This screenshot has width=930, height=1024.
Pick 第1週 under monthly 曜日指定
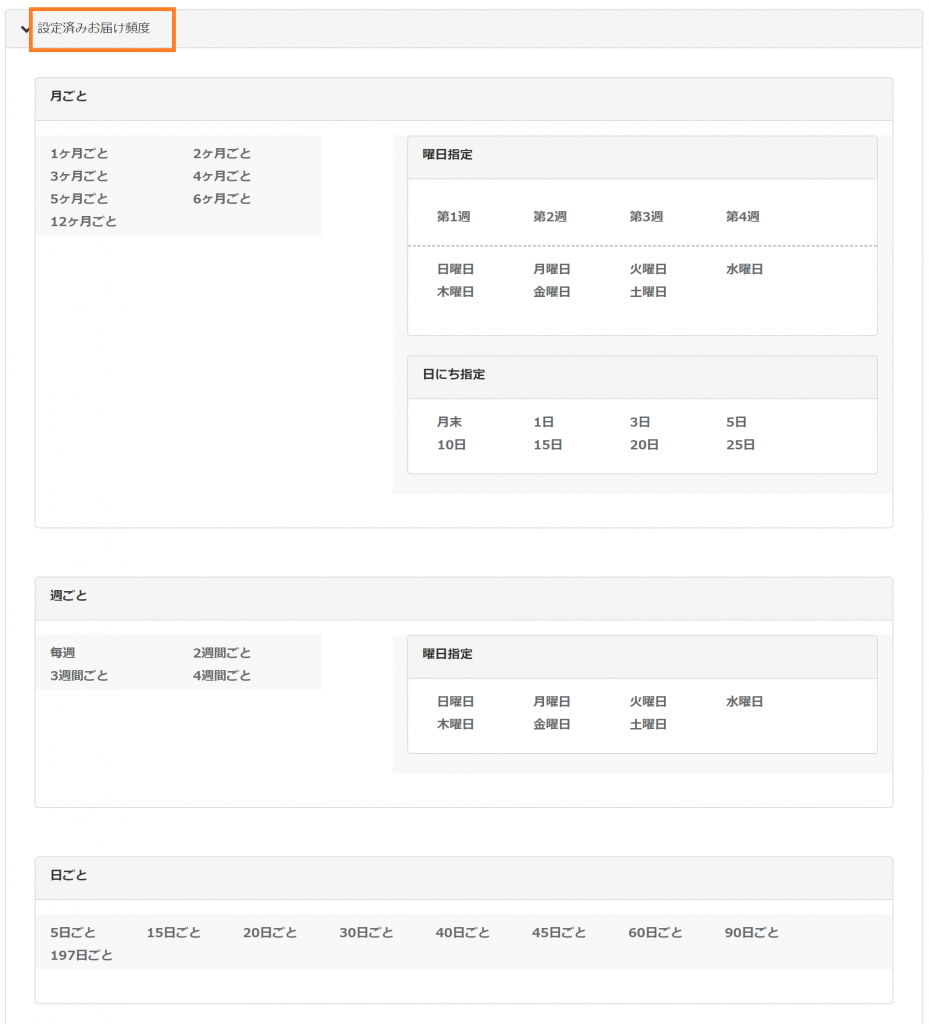coord(453,217)
